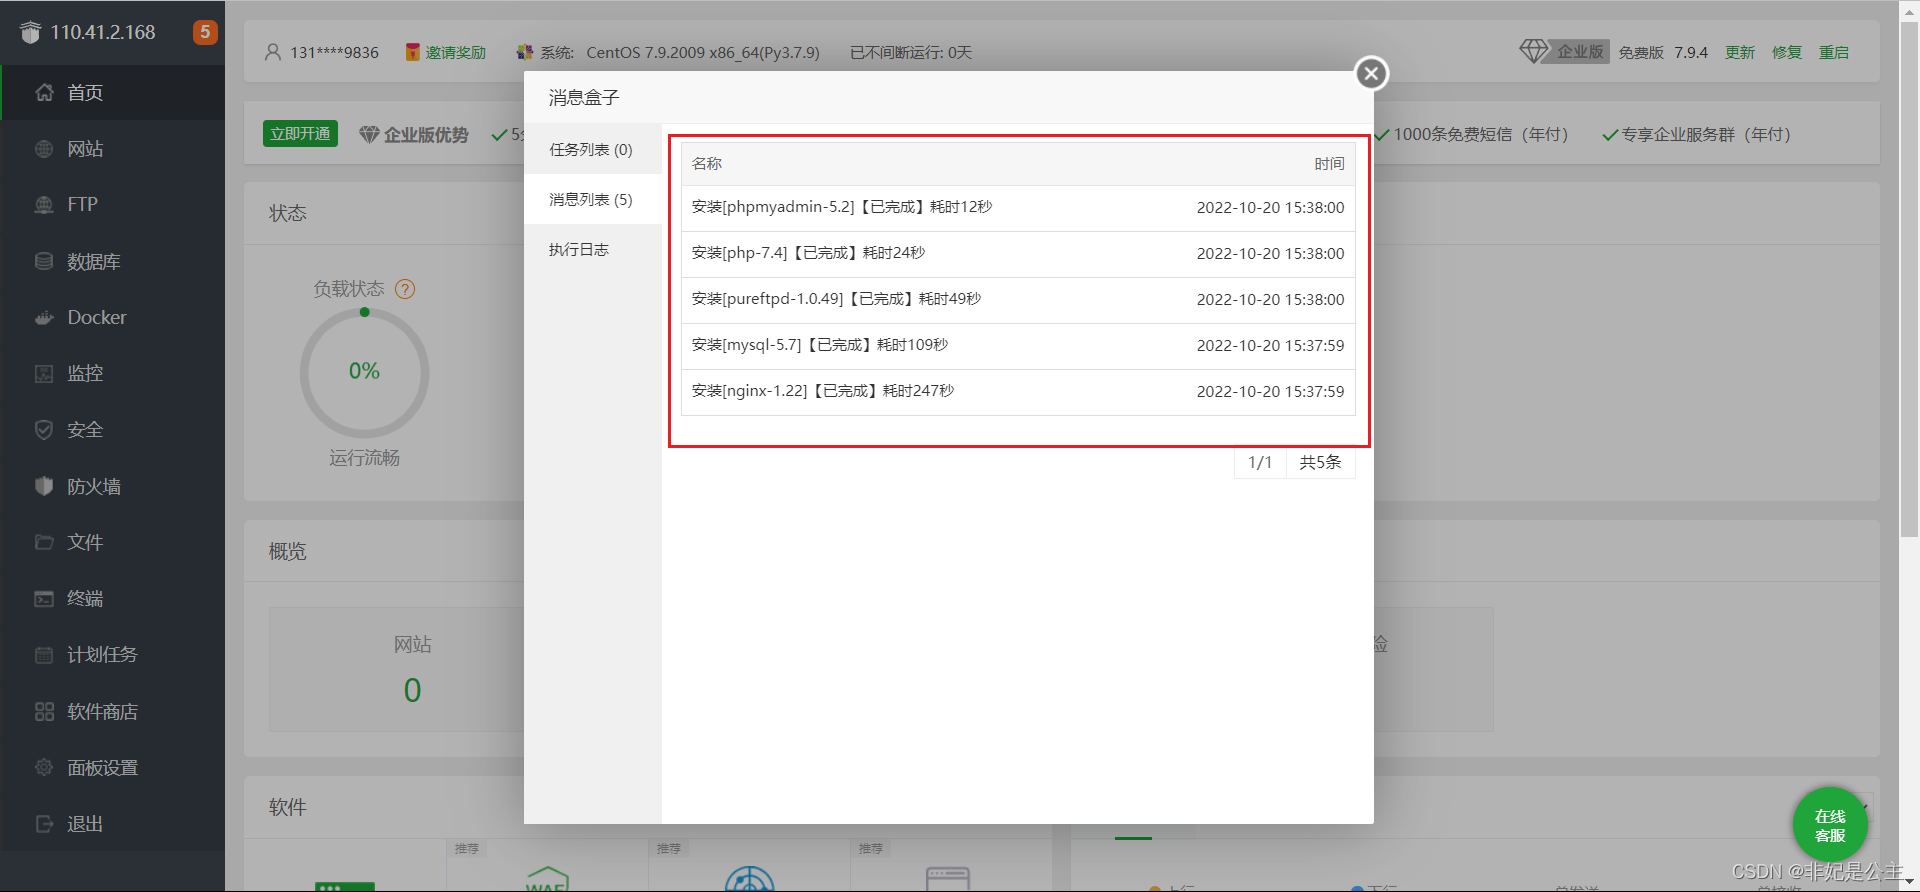Click the 网站 count 0 in overview
Screen dimensions: 1920x892
click(412, 690)
